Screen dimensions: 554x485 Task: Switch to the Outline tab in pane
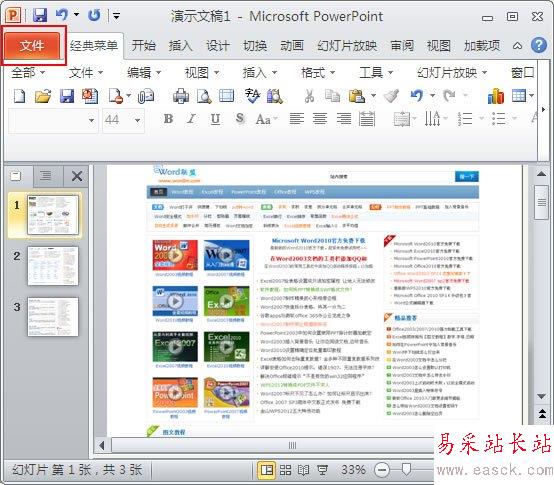46,176
